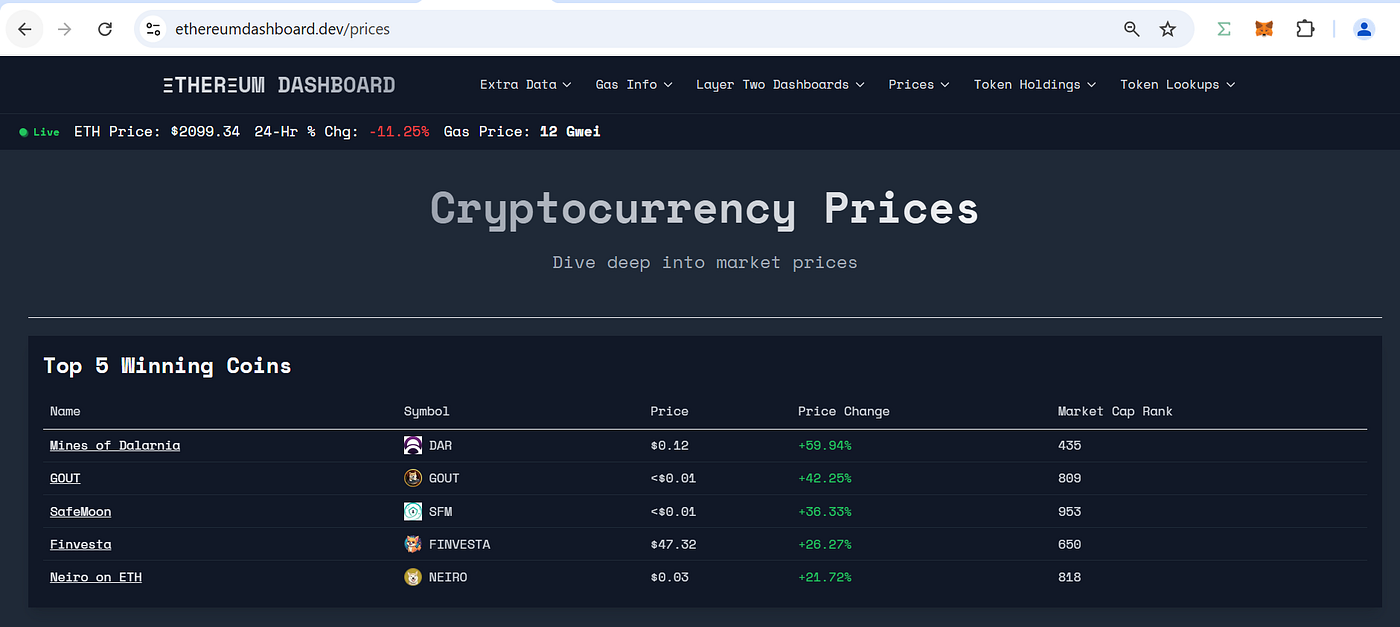Click the Name column header
The image size is (1400, 627).
point(65,411)
